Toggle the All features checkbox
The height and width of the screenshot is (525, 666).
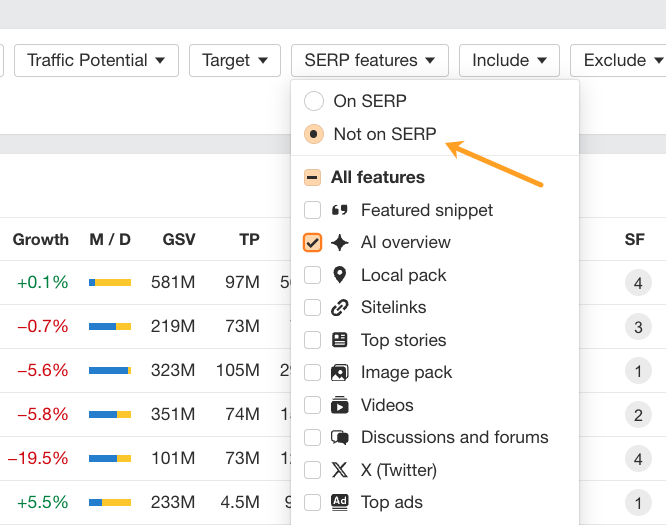pos(312,178)
